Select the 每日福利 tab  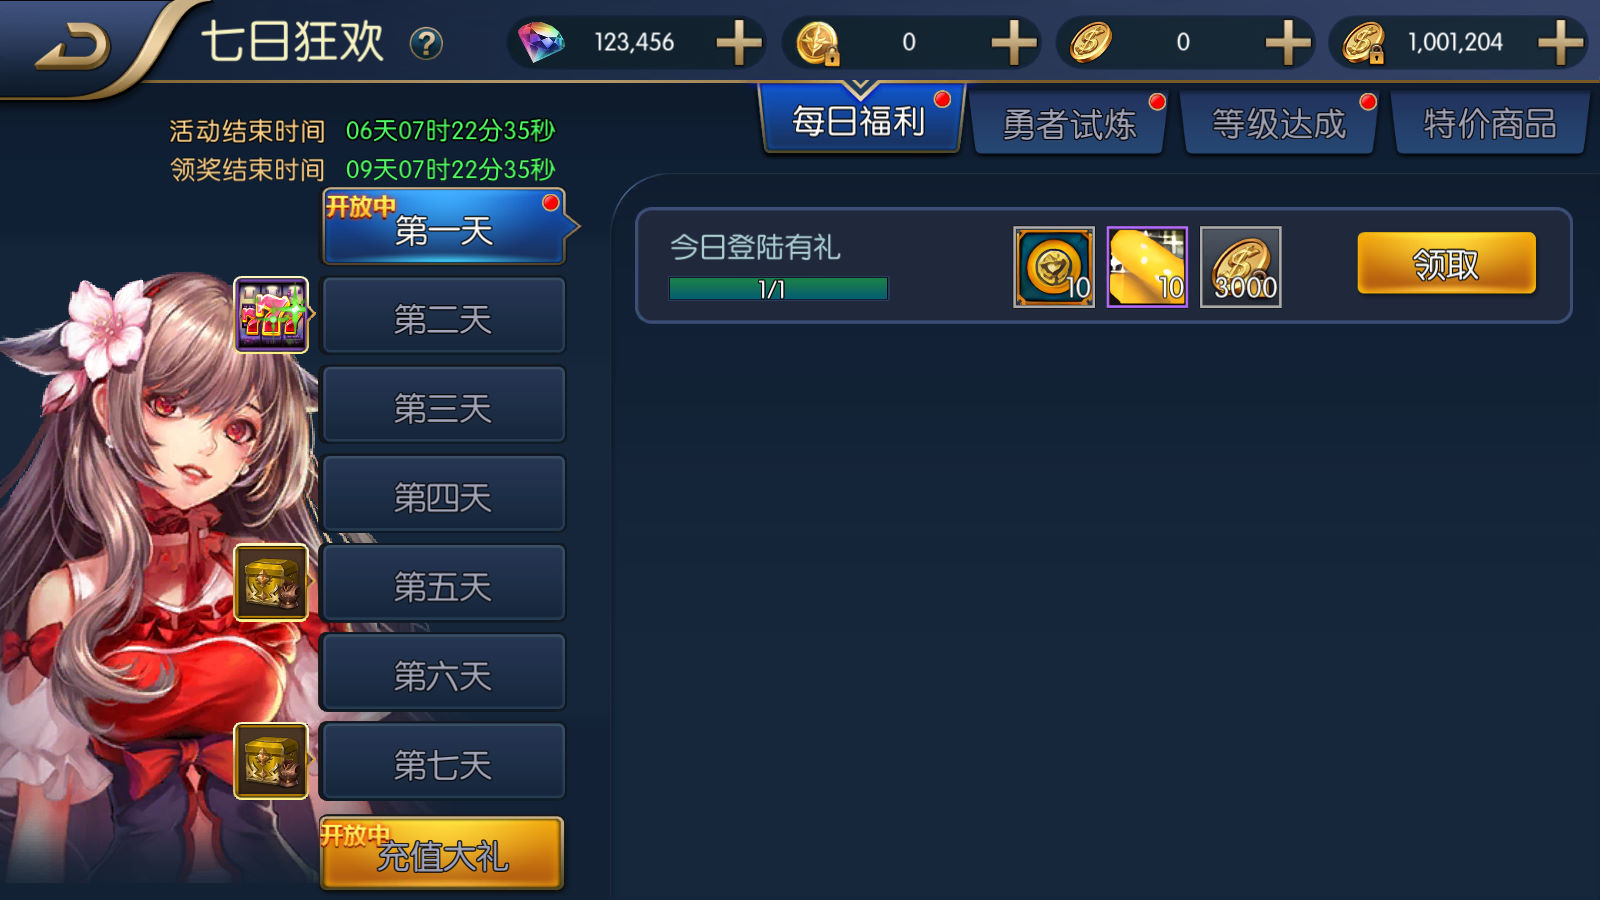(x=860, y=121)
